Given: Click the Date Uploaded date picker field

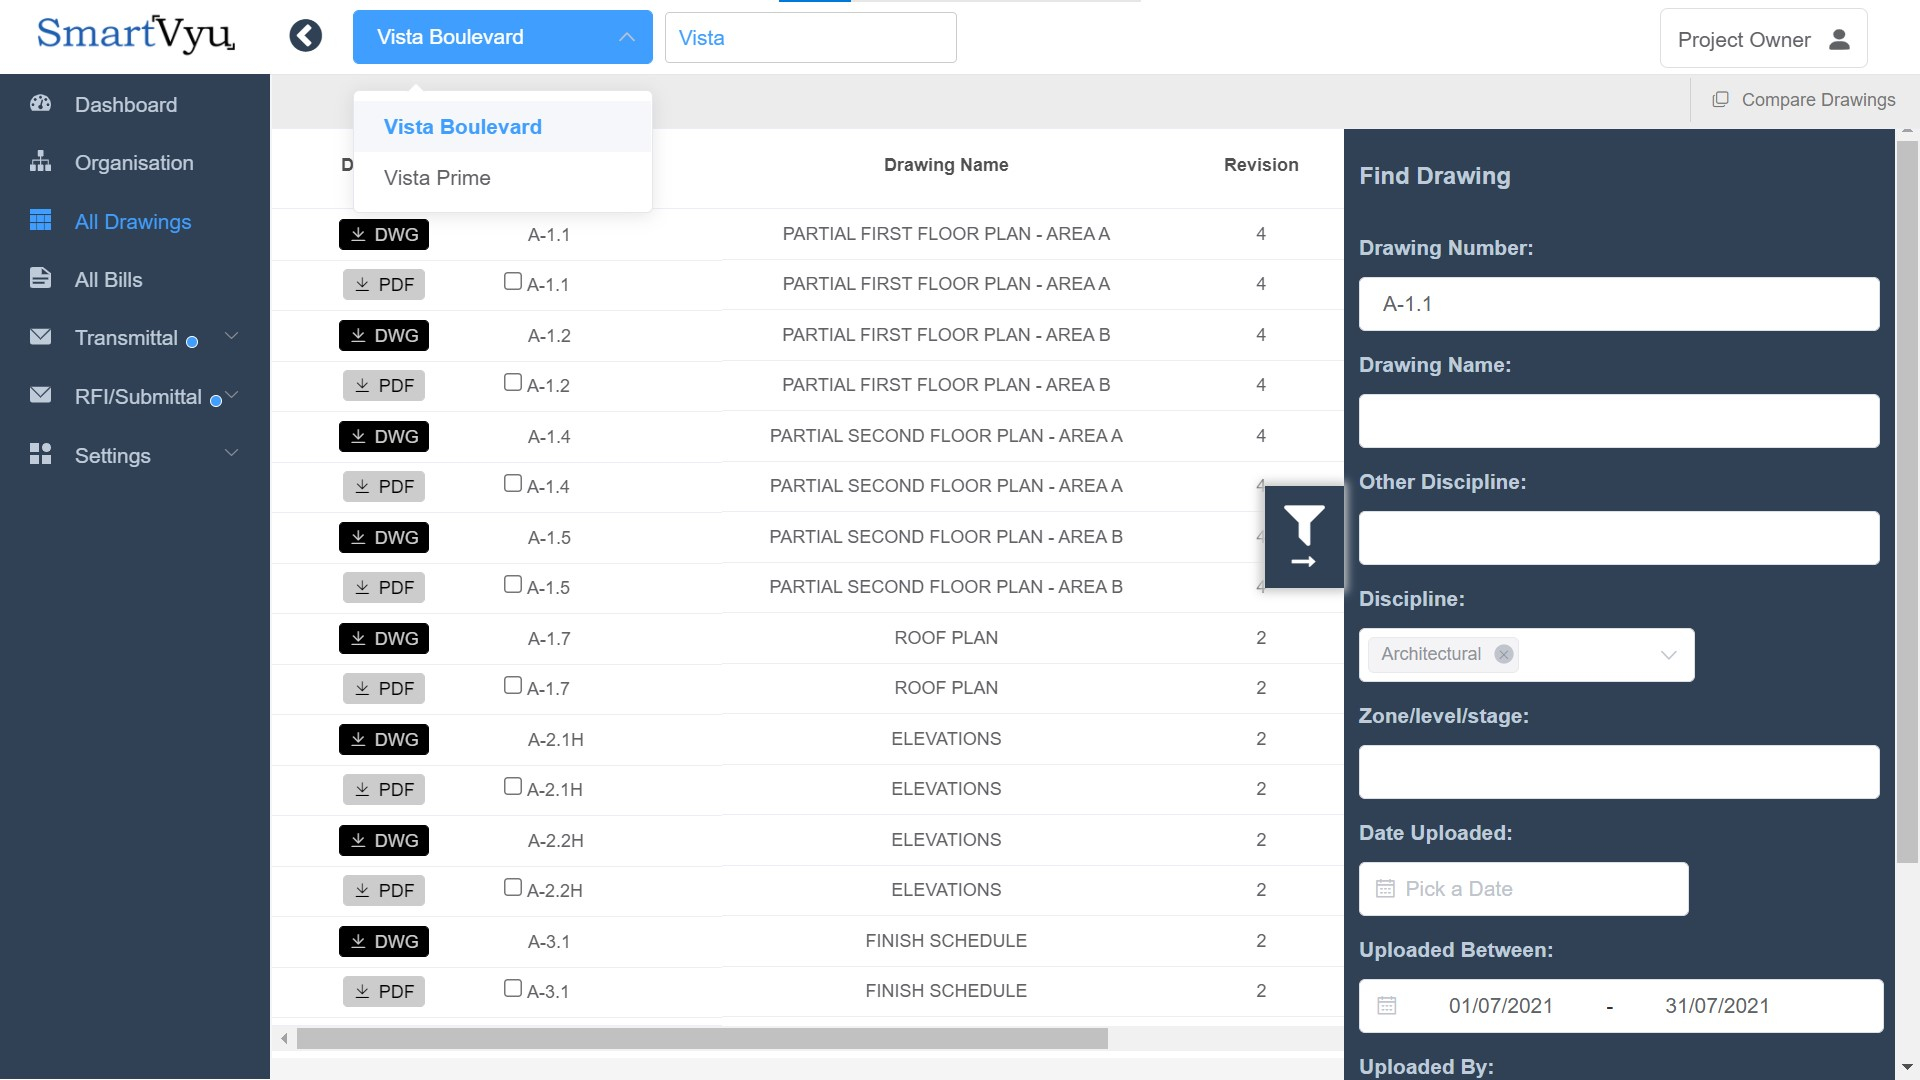Looking at the screenshot, I should pyautogui.click(x=1523, y=887).
